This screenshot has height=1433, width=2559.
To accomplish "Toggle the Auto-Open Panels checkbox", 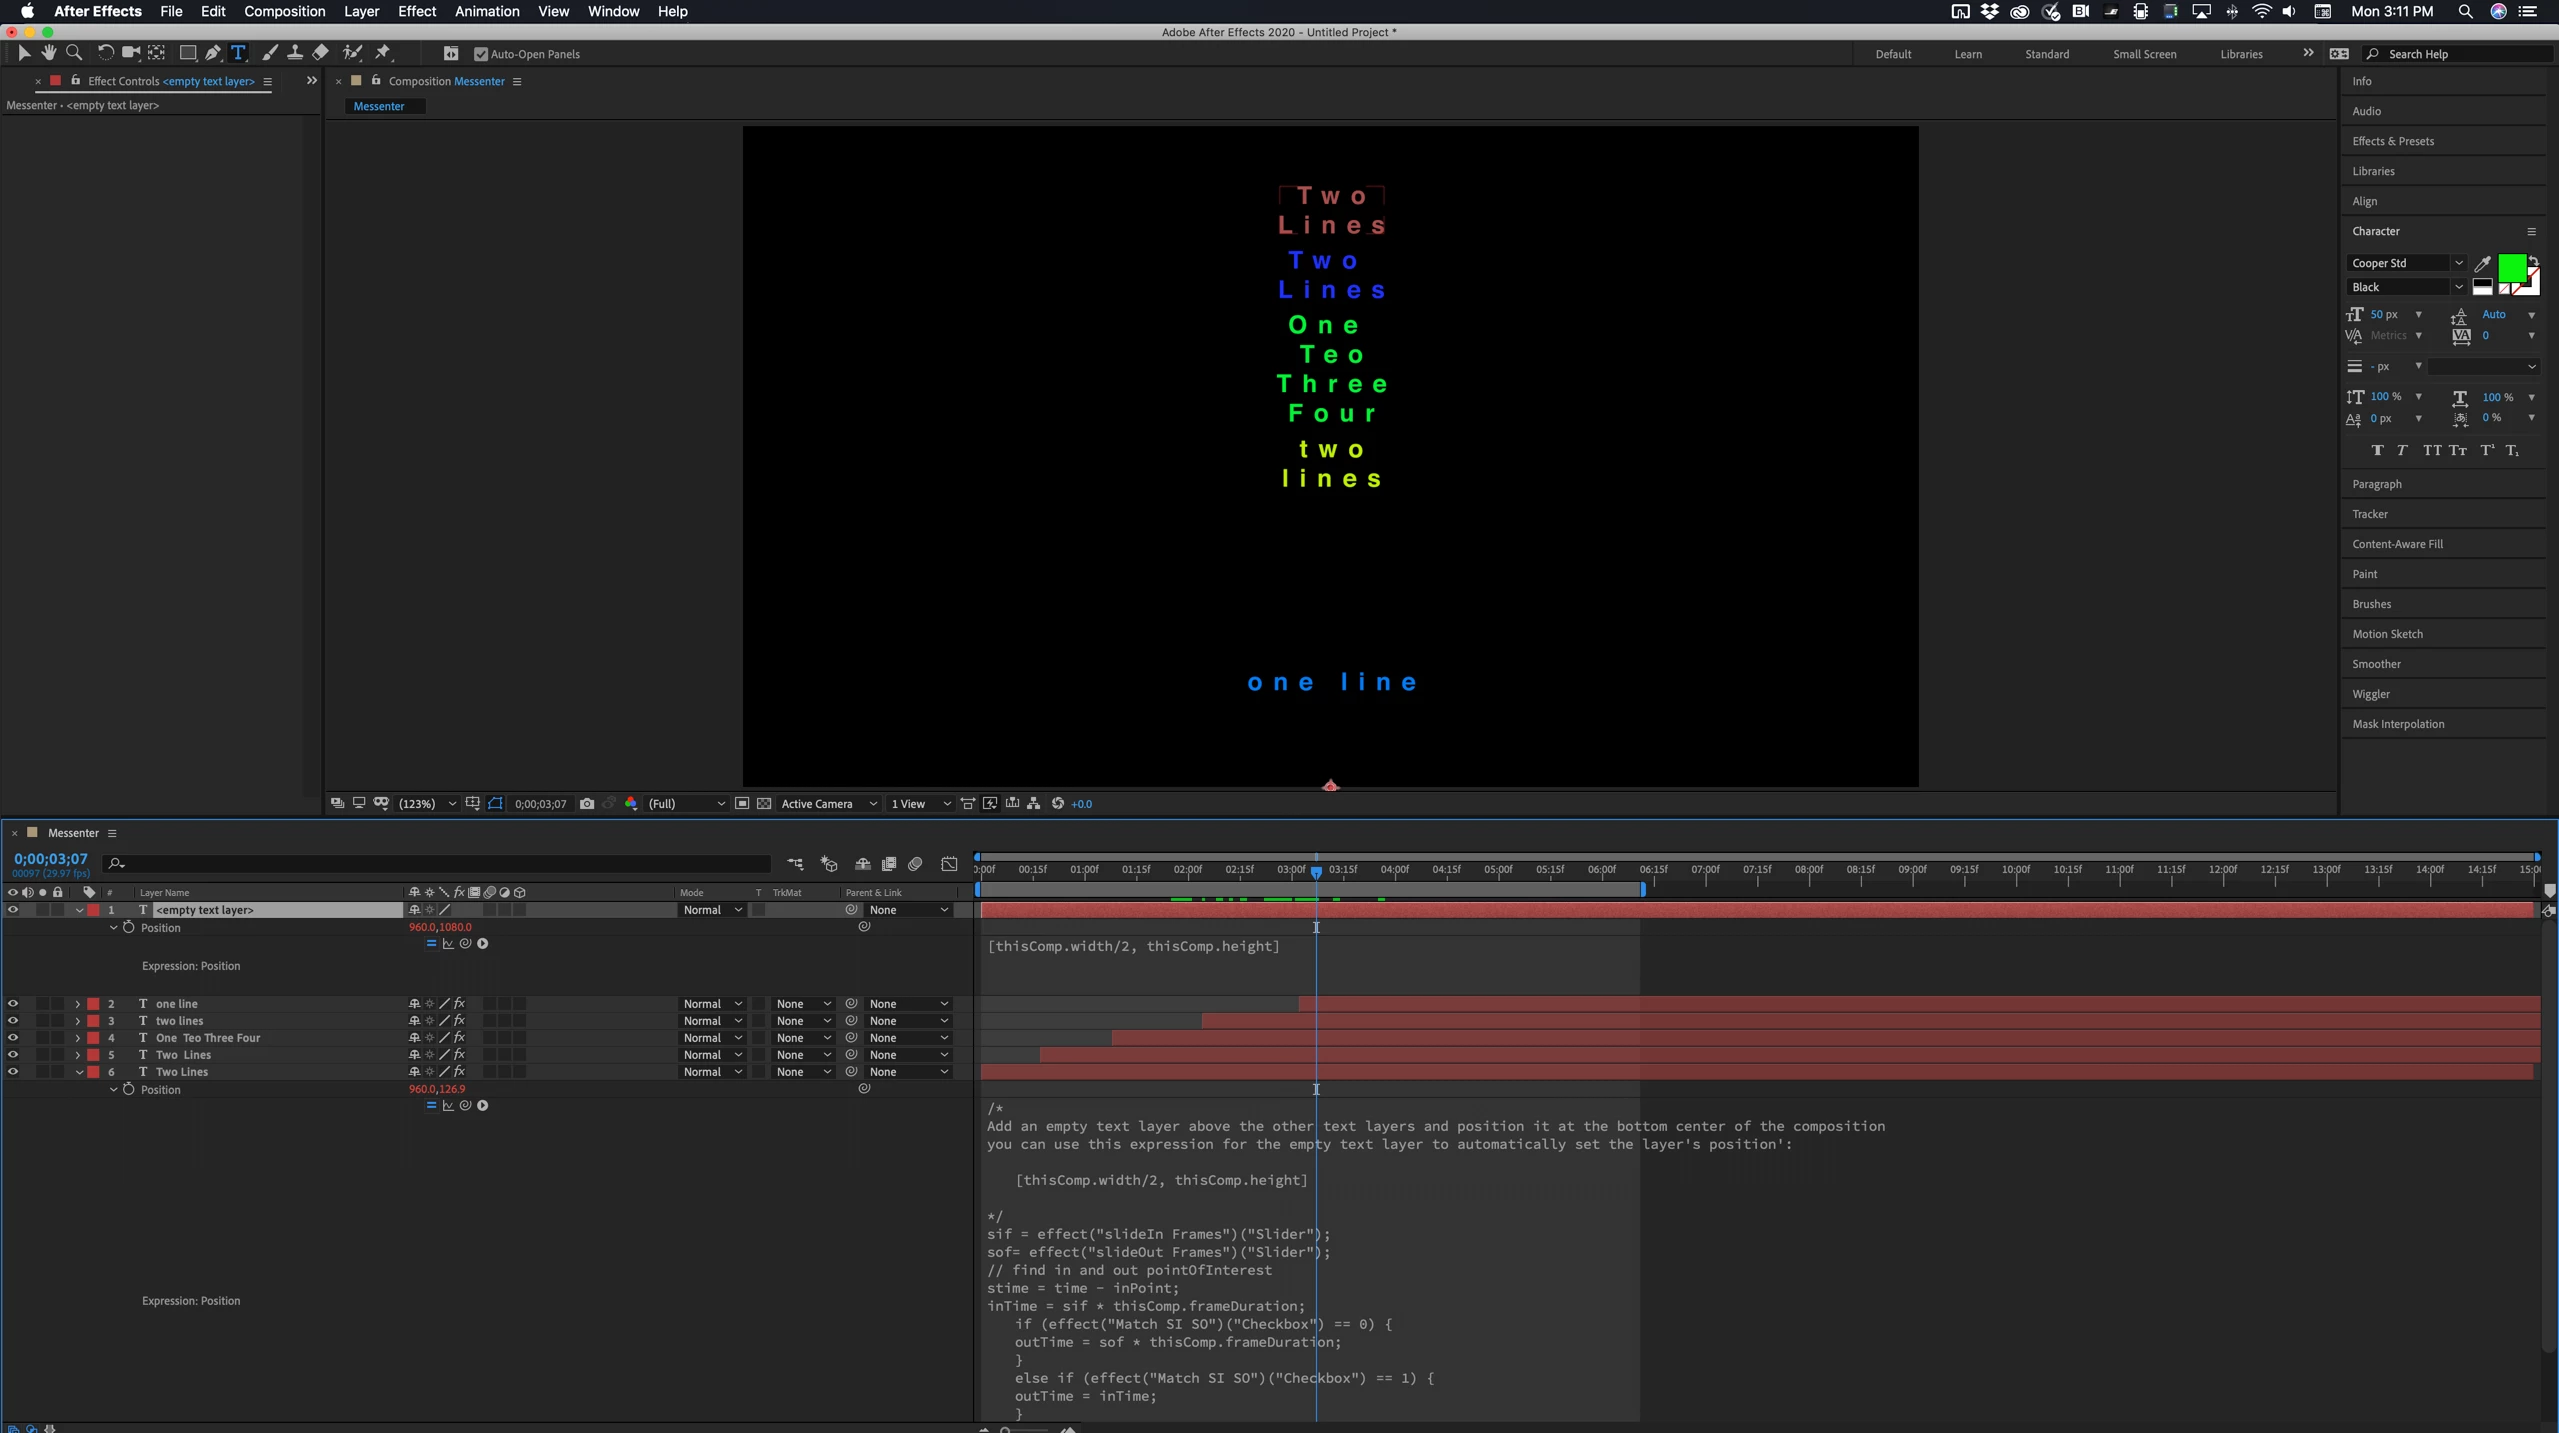I will [481, 54].
